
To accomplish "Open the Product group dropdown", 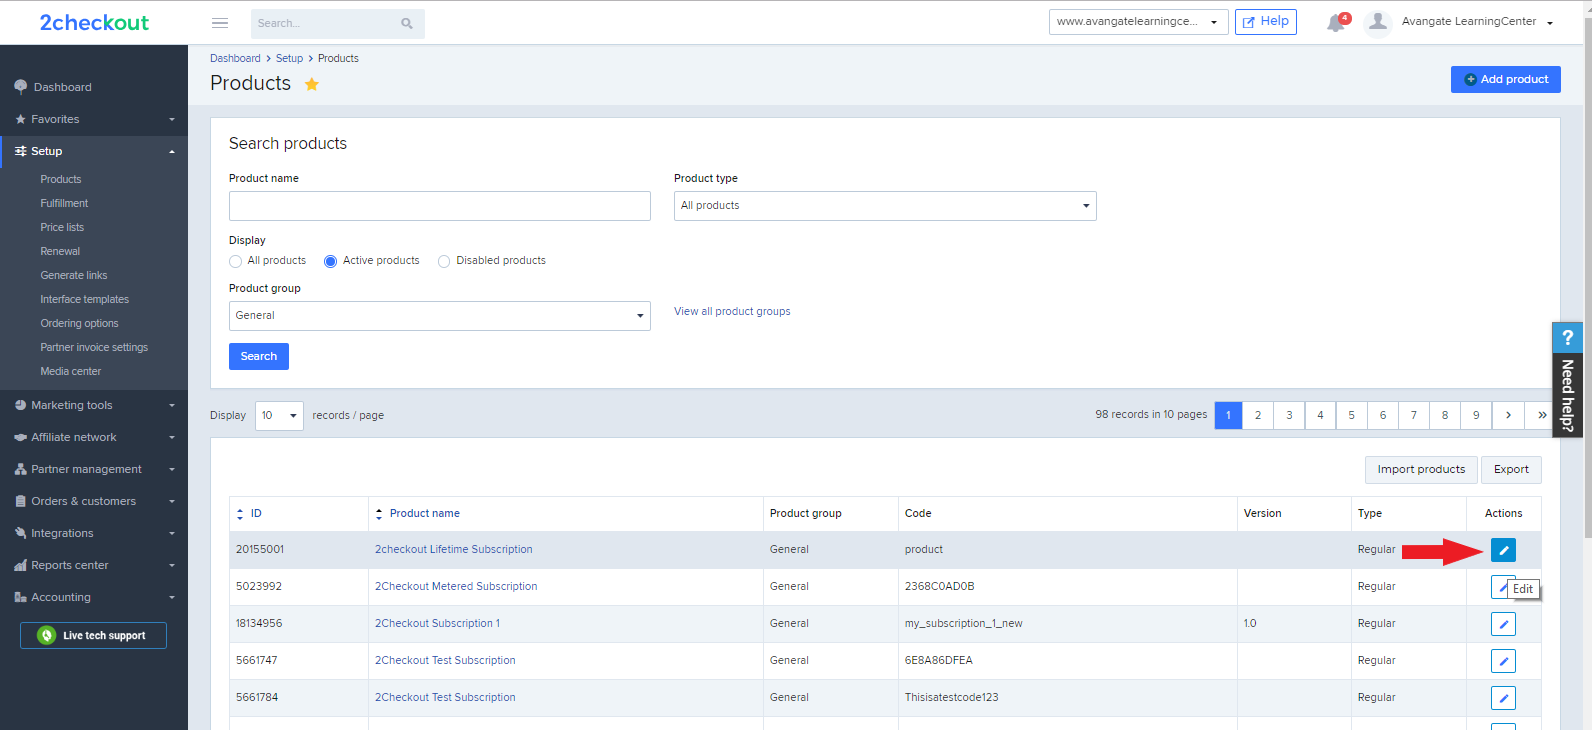I will 440,316.
